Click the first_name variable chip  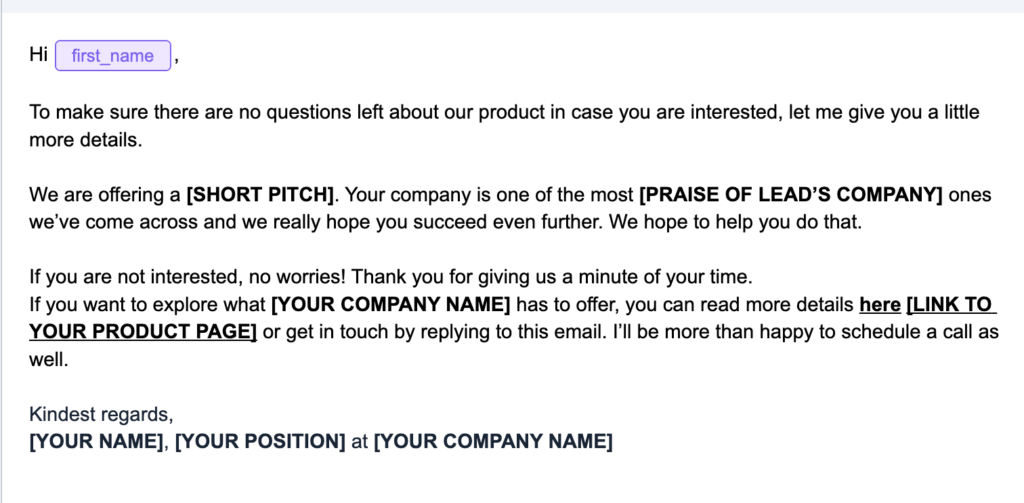(x=113, y=56)
